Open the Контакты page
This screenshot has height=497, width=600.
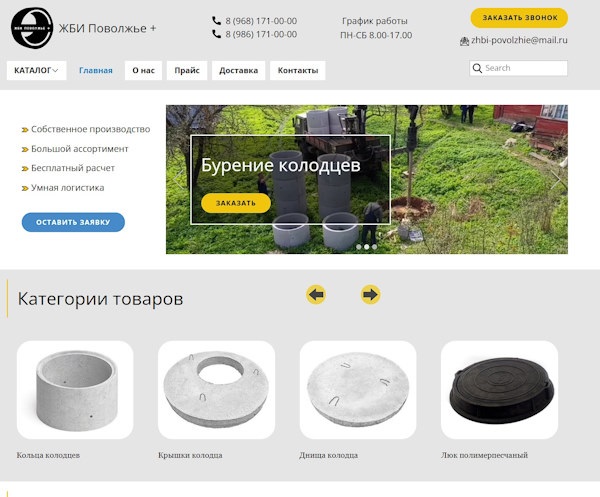(x=298, y=71)
